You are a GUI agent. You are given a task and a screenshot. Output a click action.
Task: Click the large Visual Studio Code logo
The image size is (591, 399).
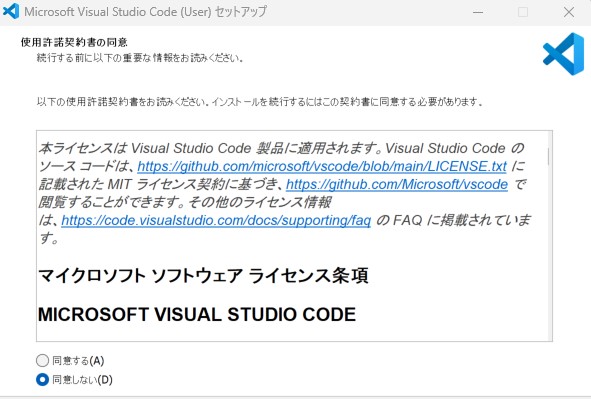pyautogui.click(x=564, y=54)
